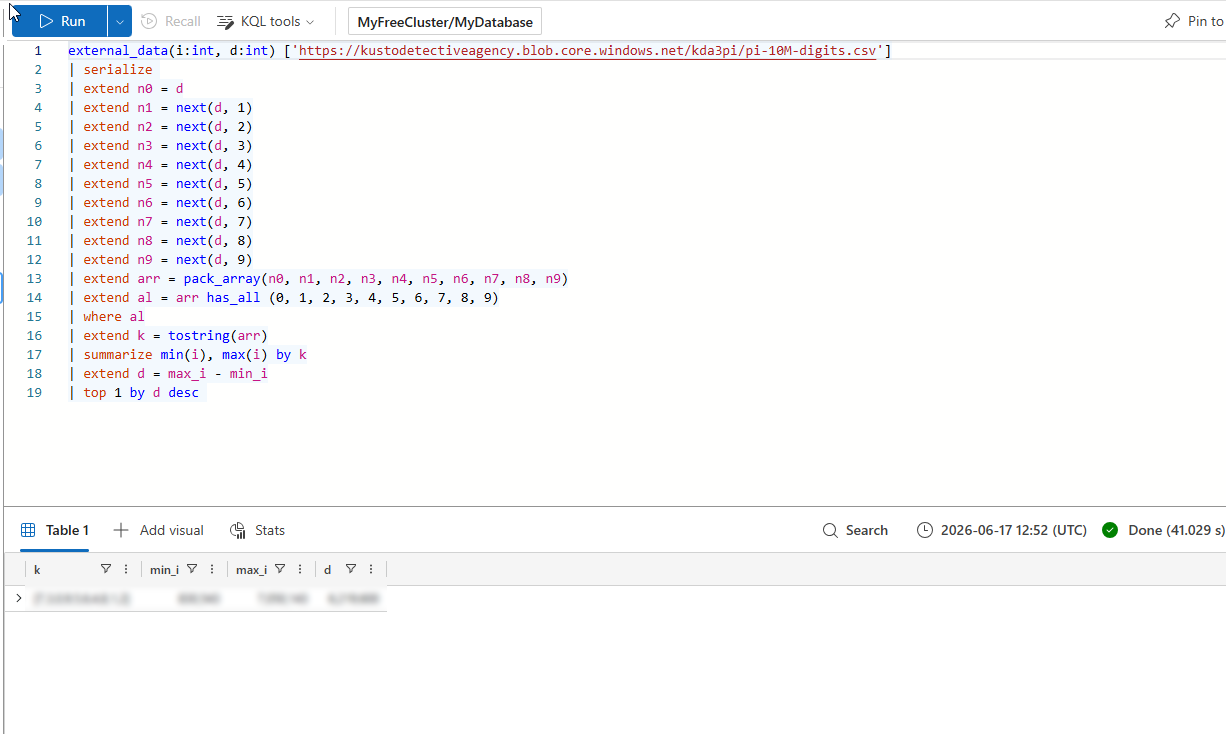Open the Stats tab

click(257, 530)
